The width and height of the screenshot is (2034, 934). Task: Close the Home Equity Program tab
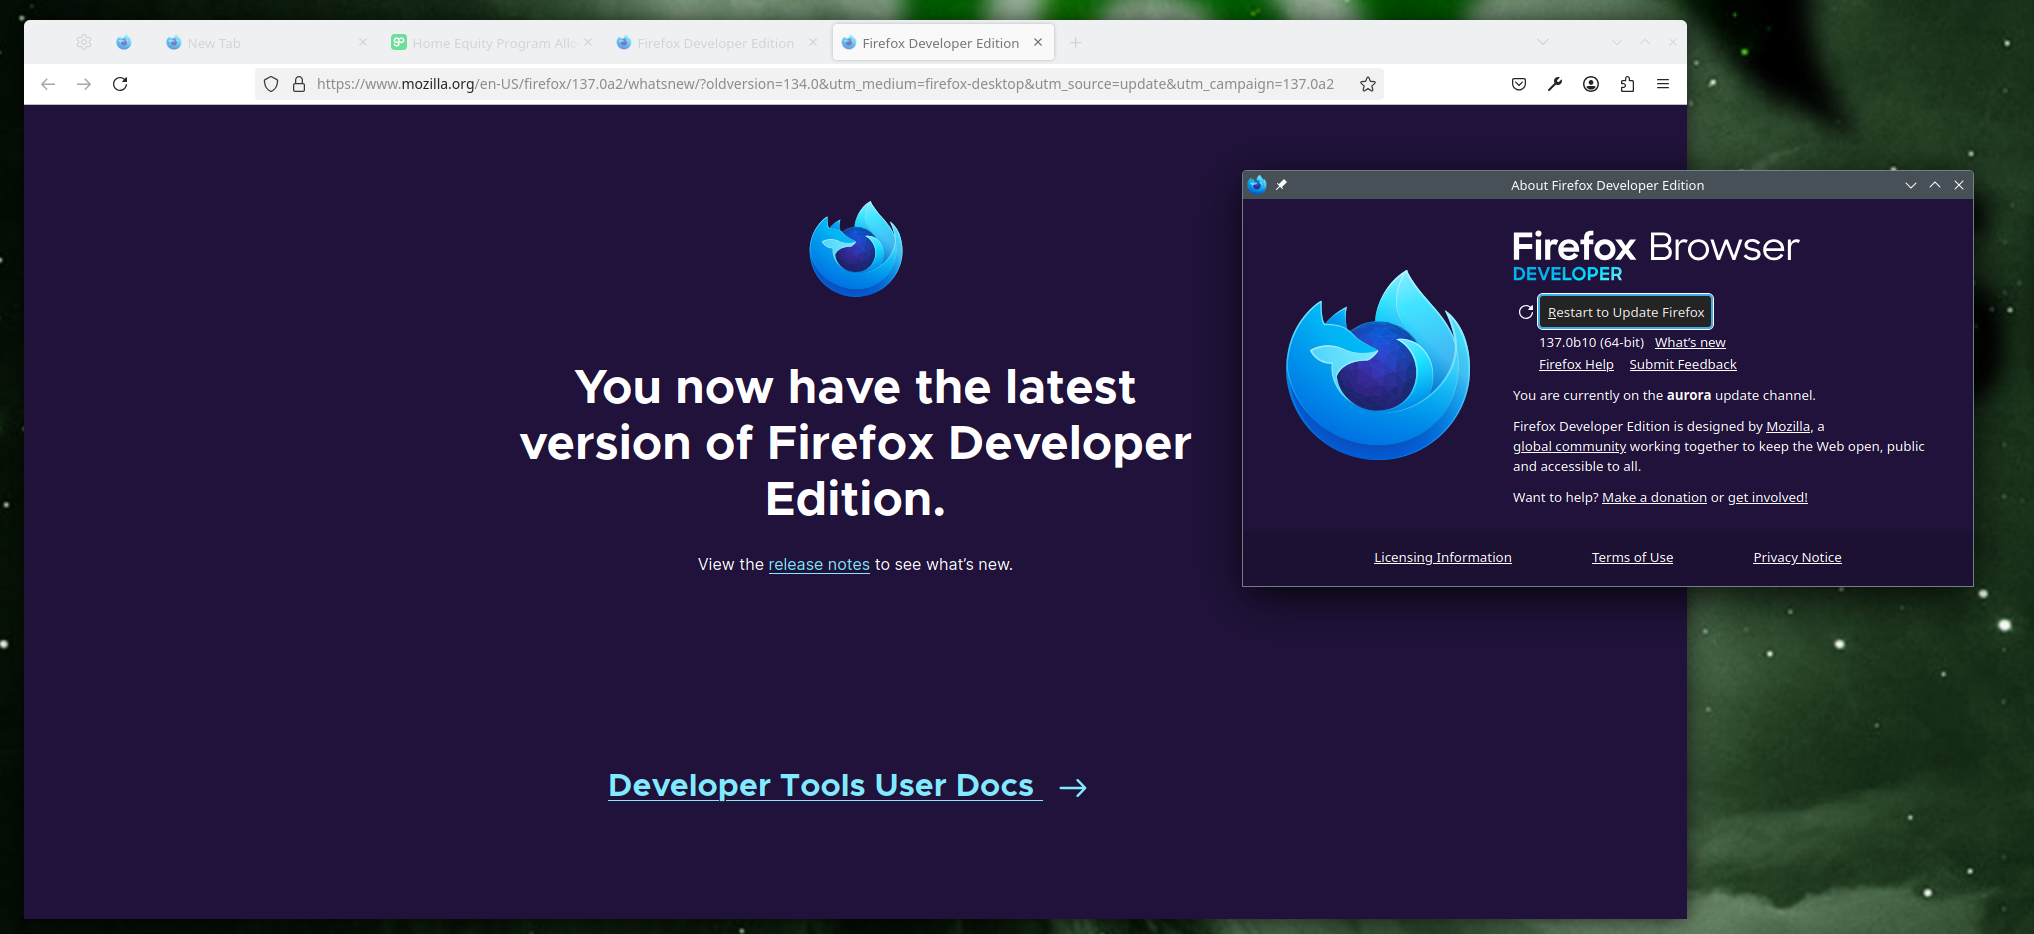pyautogui.click(x=588, y=42)
